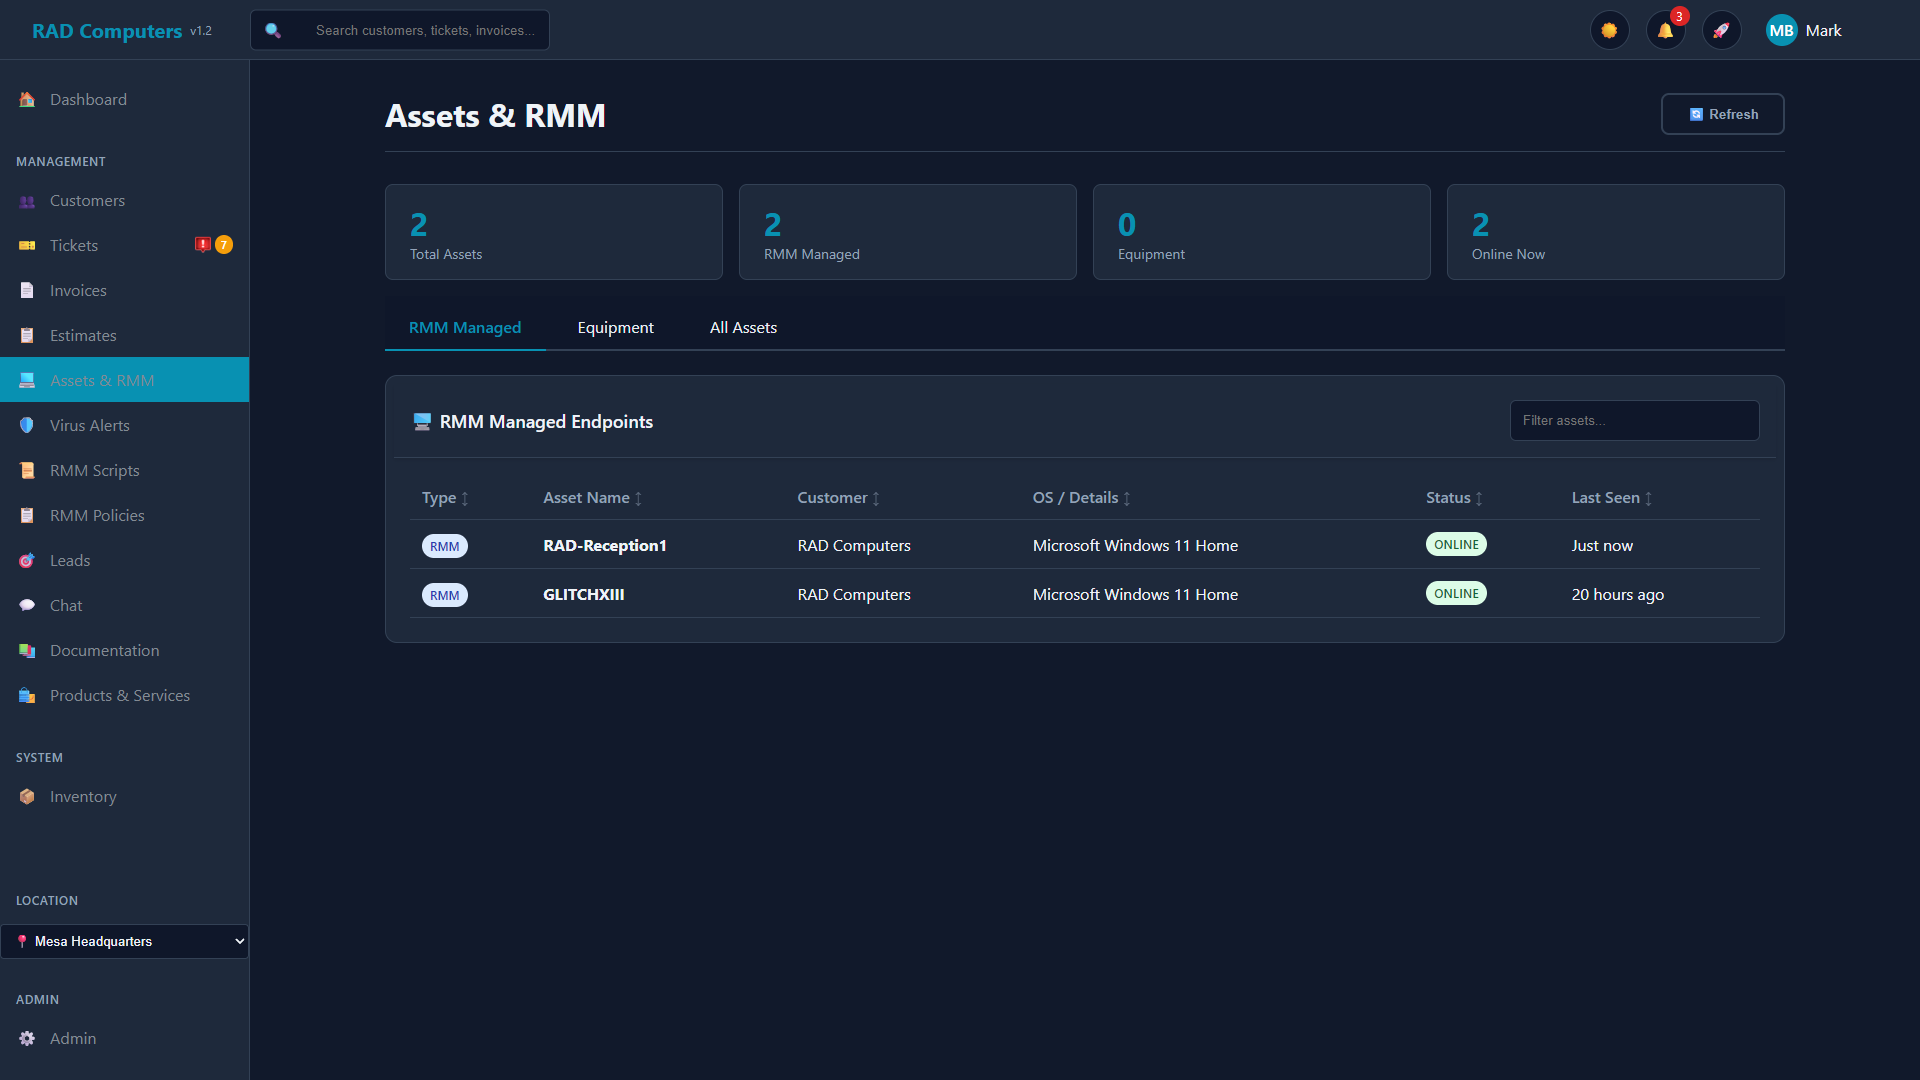
Task: Click the ONLINE status badge for RAD-Reception1
Action: [x=1456, y=544]
